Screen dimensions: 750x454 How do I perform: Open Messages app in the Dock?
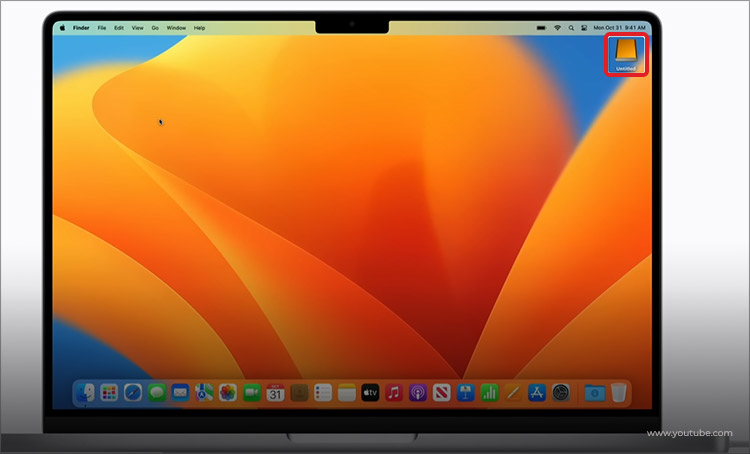point(157,393)
